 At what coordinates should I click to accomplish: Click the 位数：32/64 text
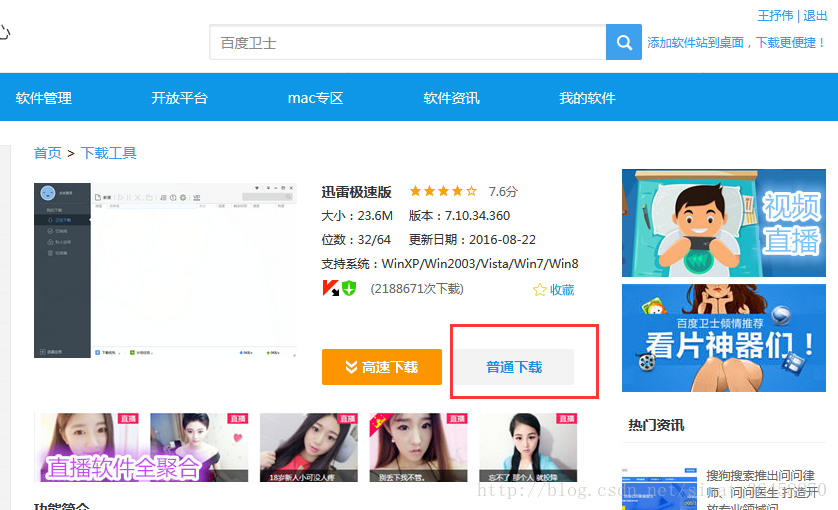(356, 239)
